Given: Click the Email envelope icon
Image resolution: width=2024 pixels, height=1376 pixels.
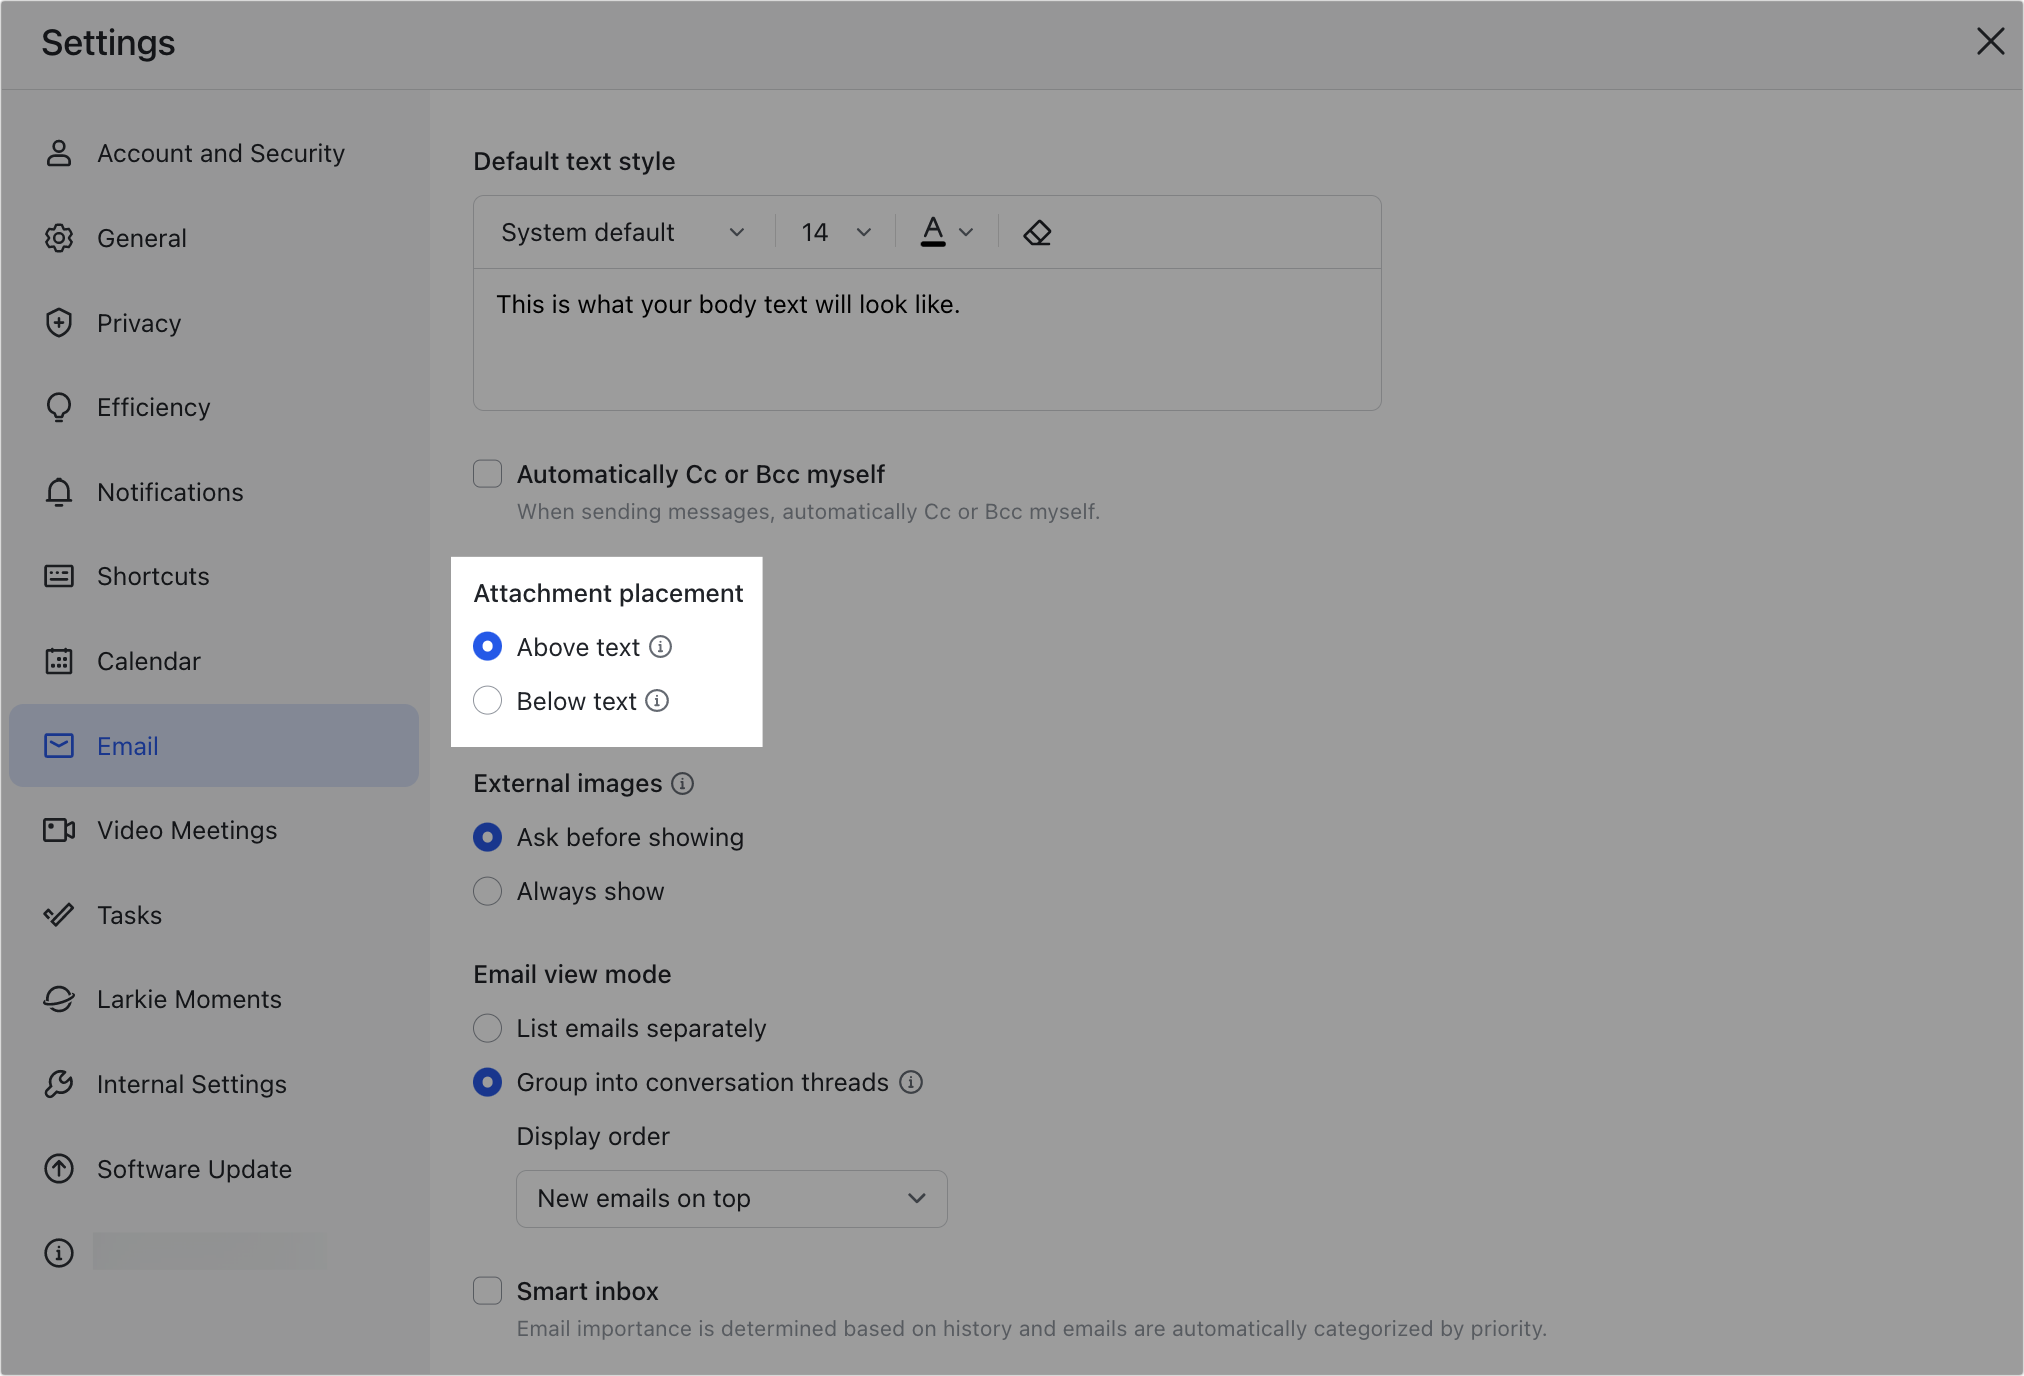Looking at the screenshot, I should tap(58, 745).
